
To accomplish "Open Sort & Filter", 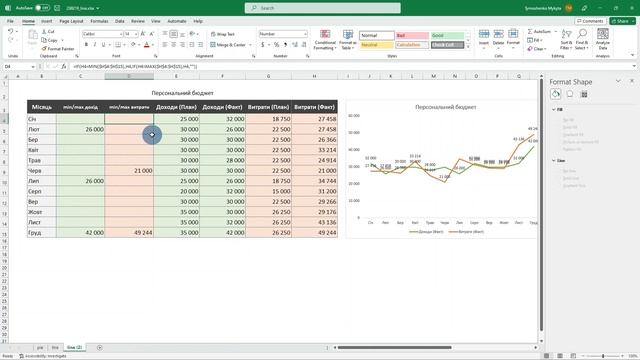I will click(x=566, y=40).
